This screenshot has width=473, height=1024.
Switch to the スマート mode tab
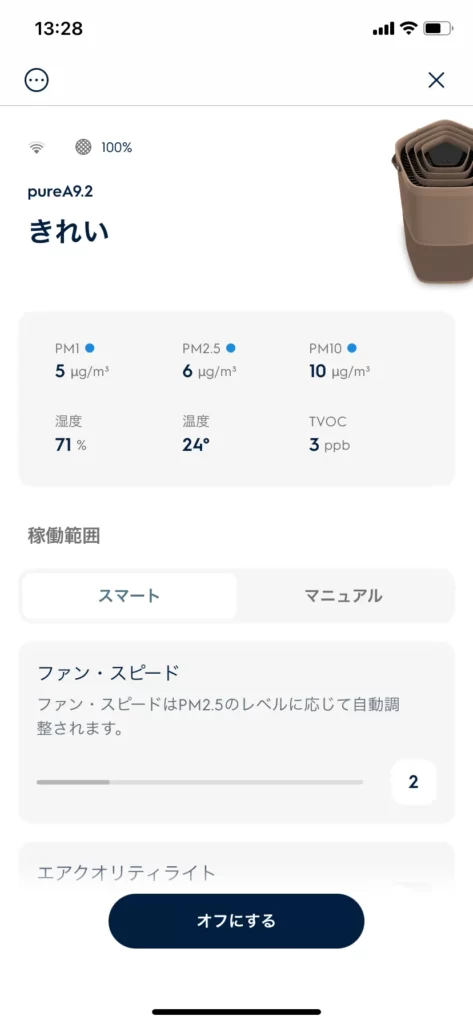pos(129,596)
